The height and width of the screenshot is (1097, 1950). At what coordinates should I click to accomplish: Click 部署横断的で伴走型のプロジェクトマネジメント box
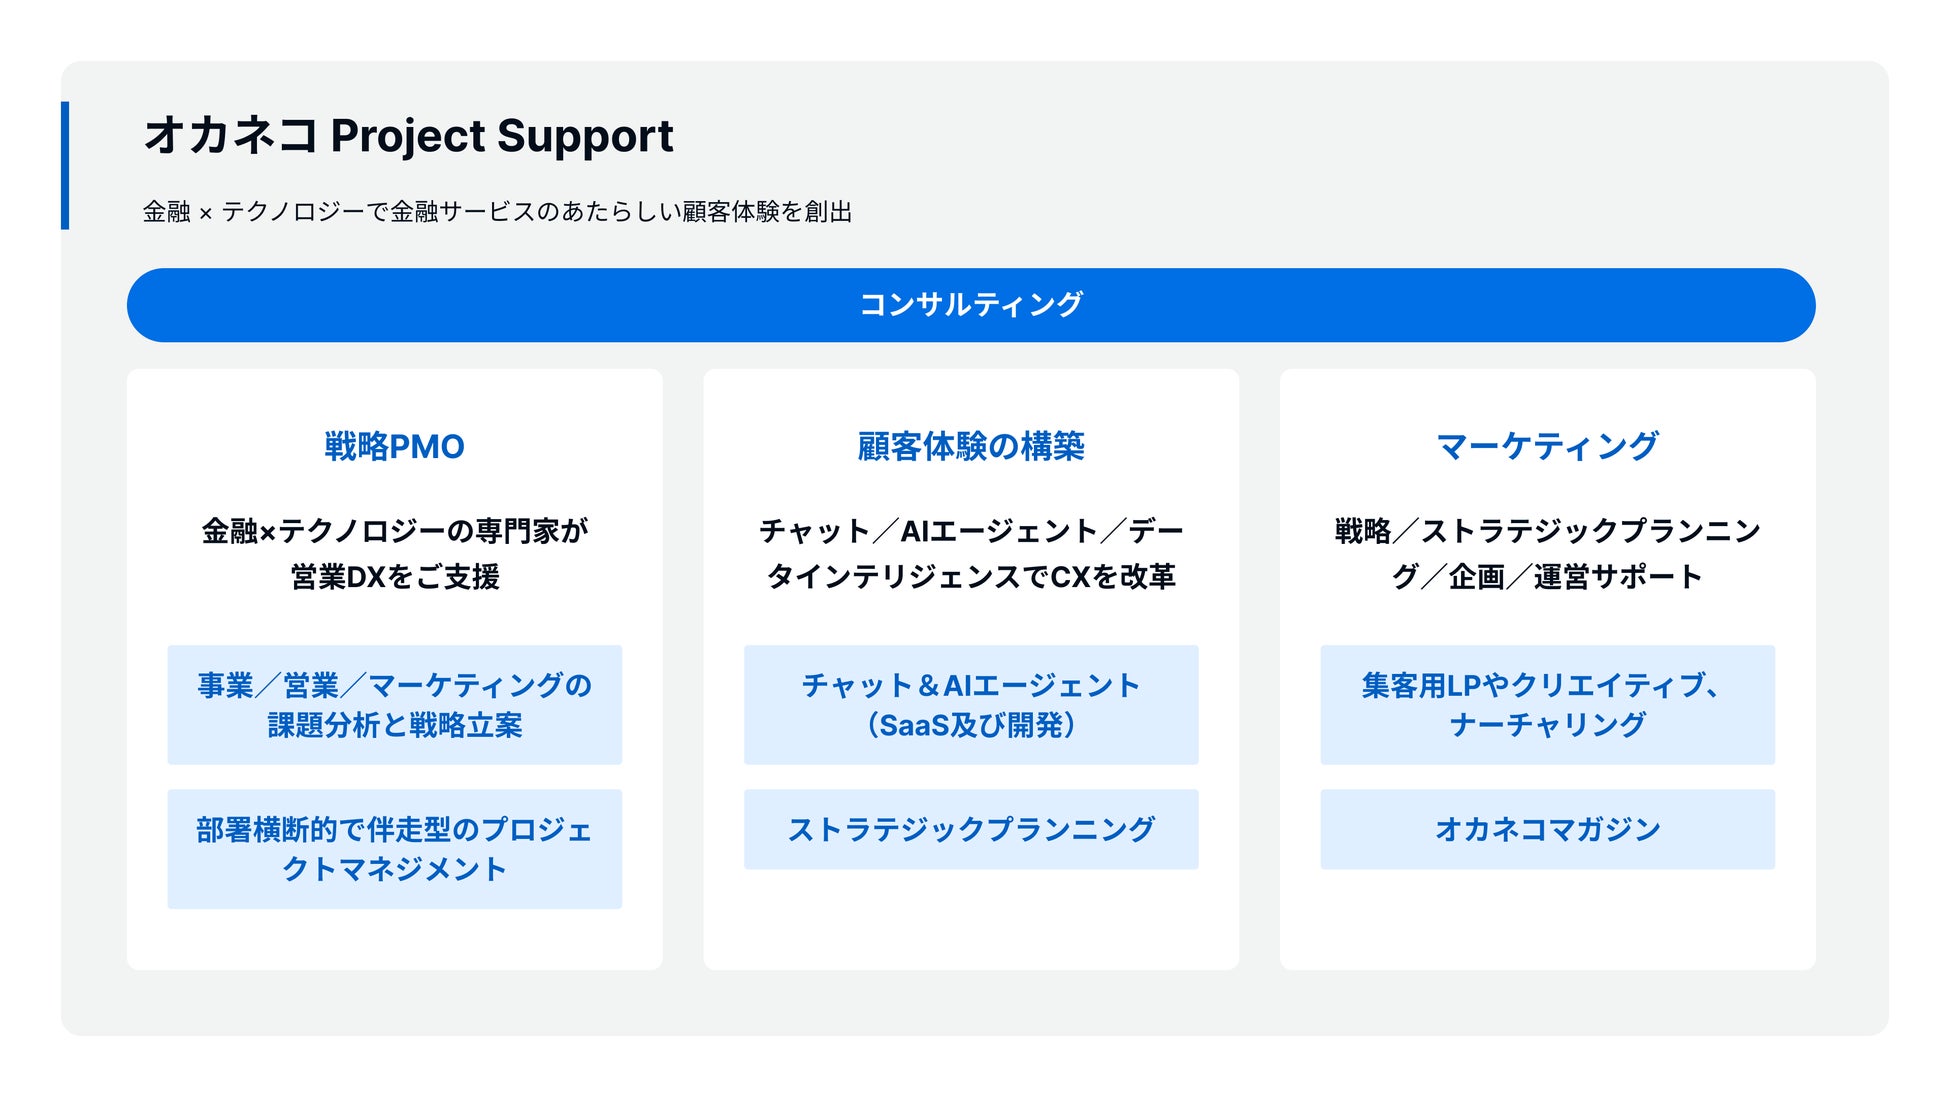394,849
